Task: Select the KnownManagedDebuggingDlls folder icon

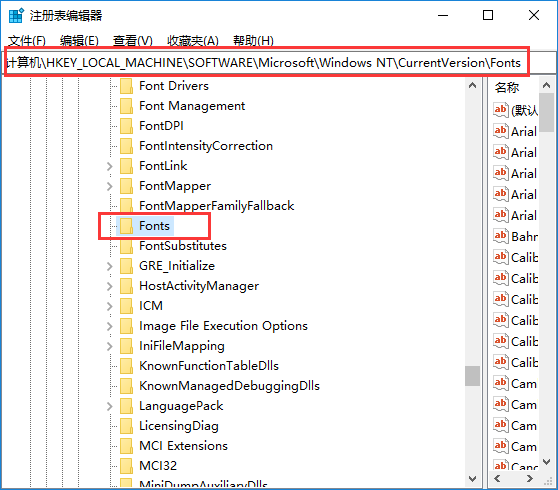Action: pos(126,386)
